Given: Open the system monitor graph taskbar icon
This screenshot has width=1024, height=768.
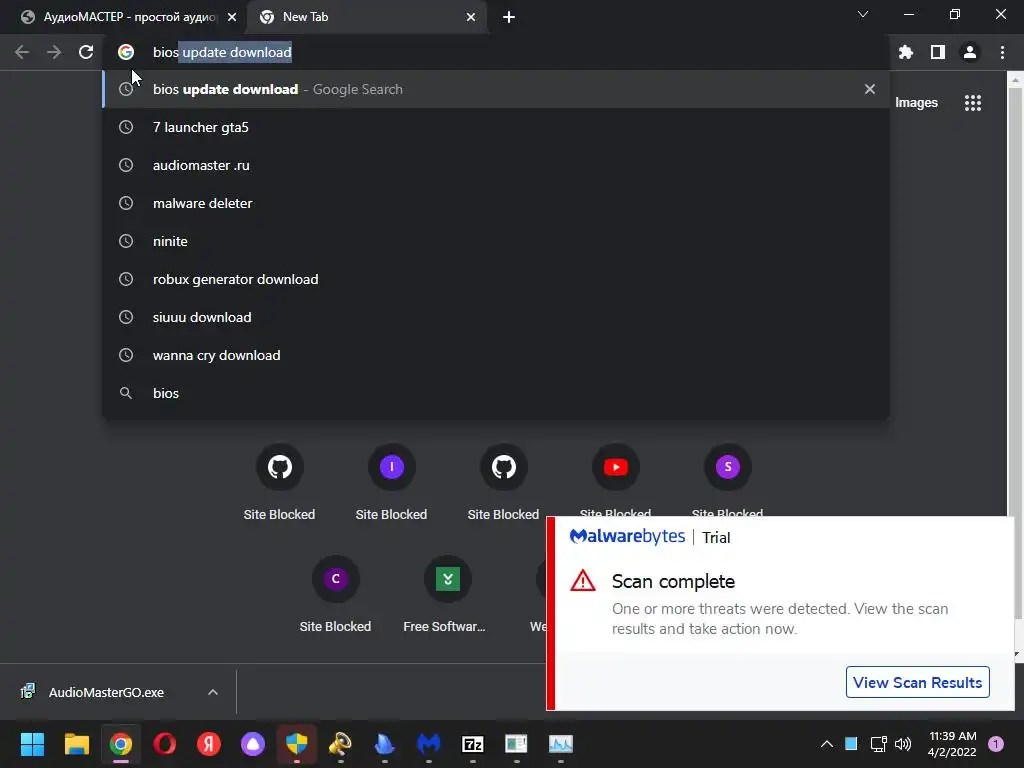Looking at the screenshot, I should [560, 744].
